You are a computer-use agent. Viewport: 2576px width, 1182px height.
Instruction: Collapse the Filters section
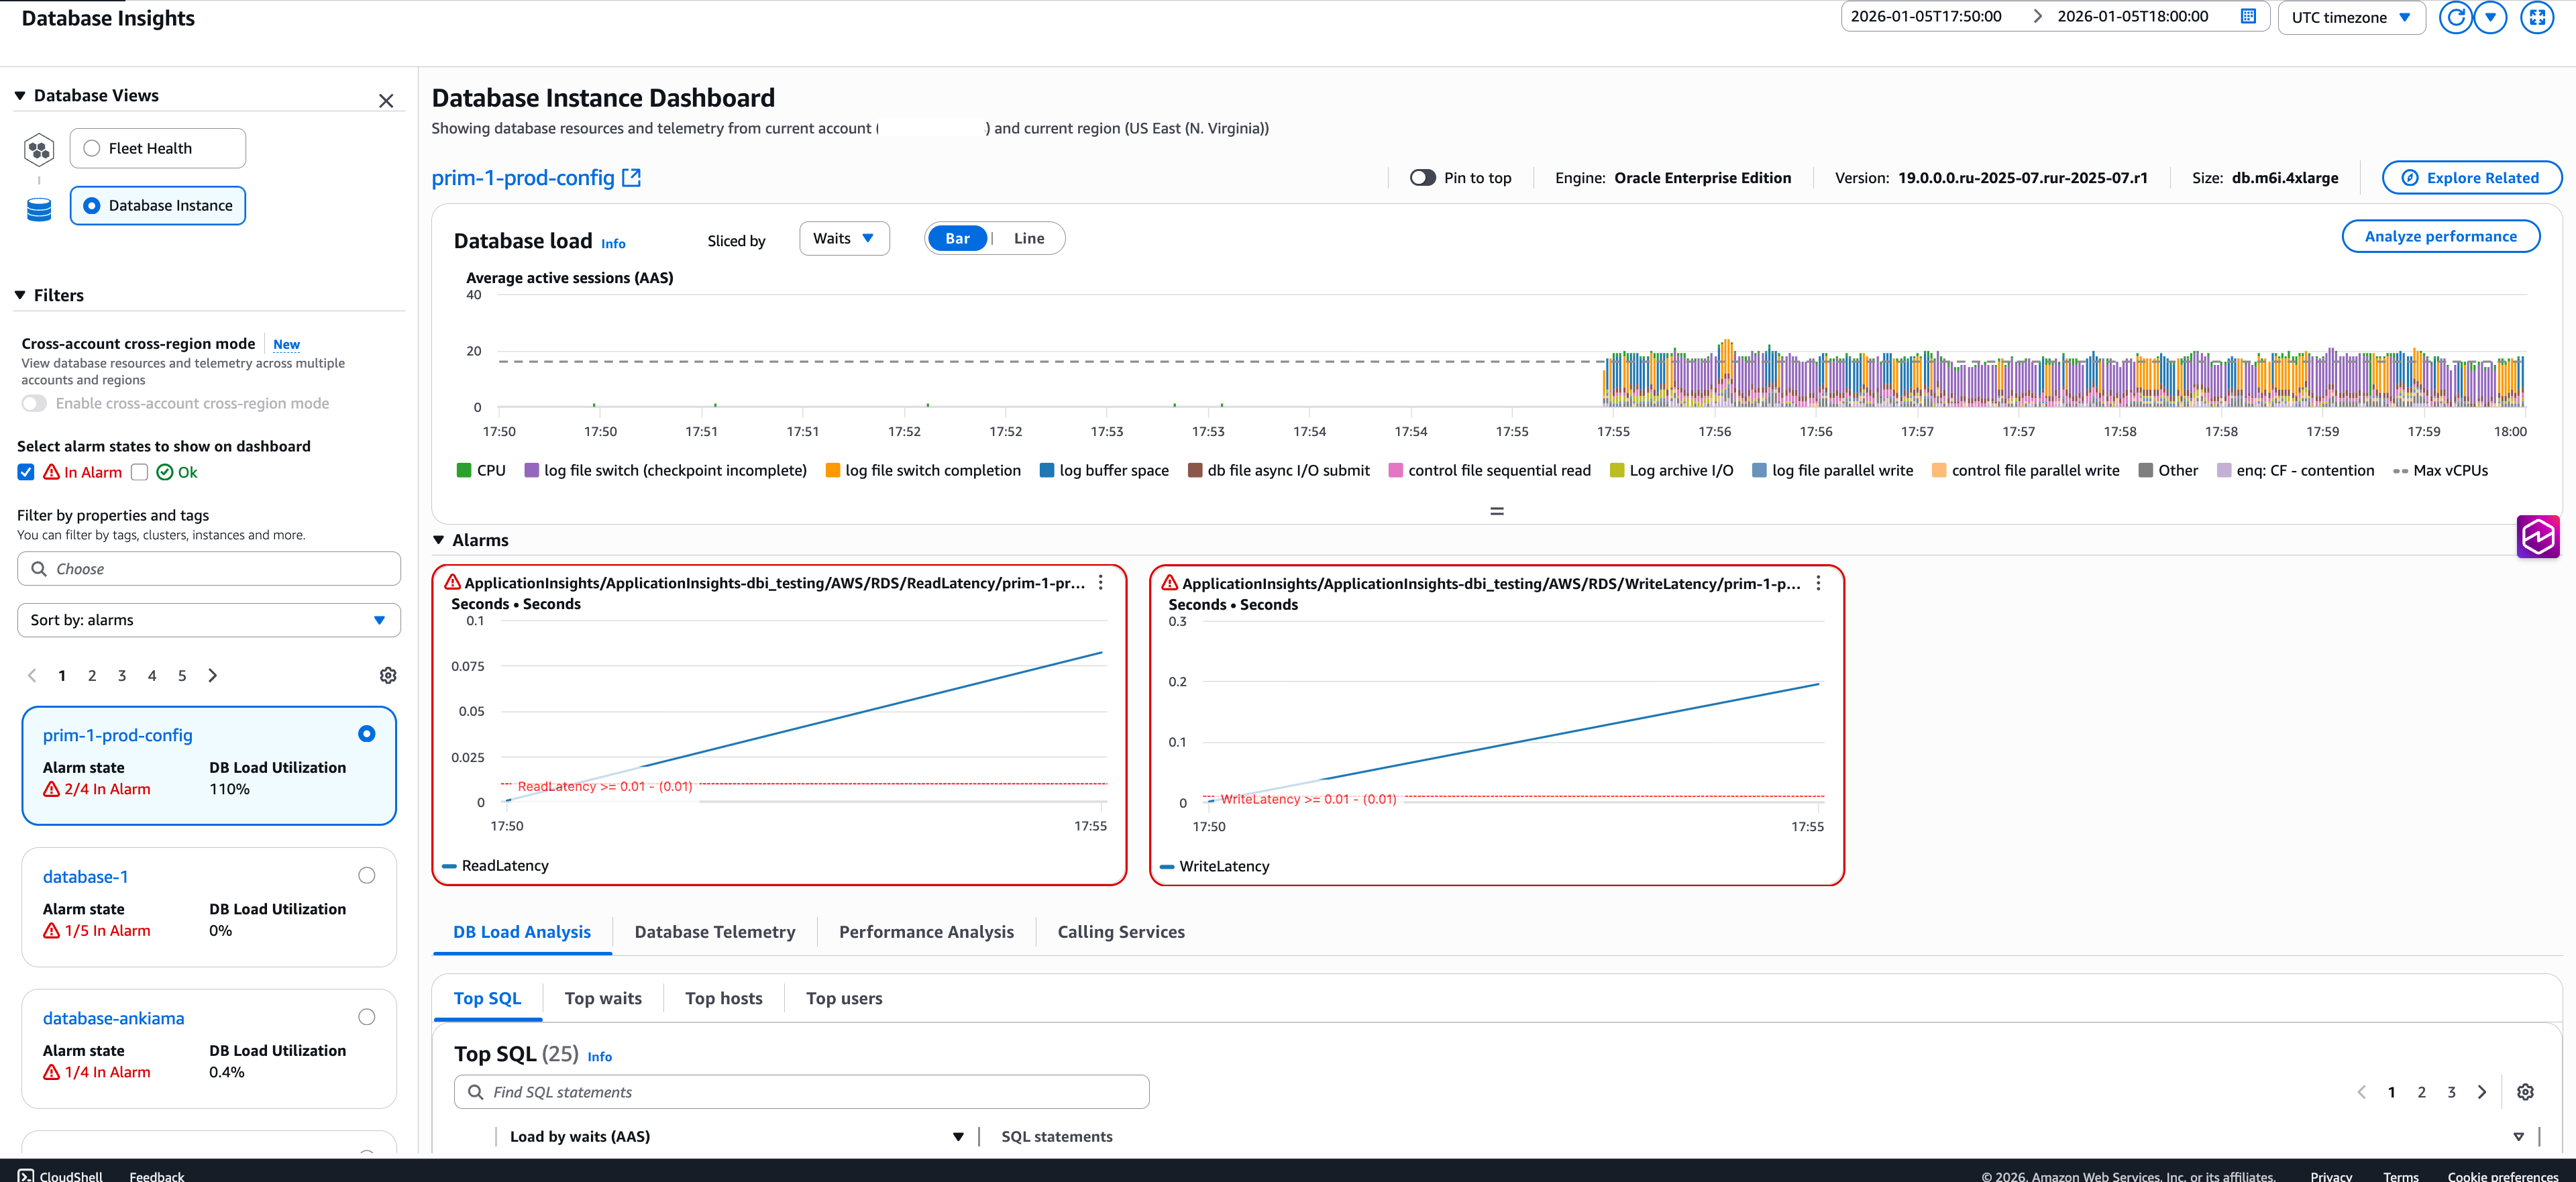20,295
